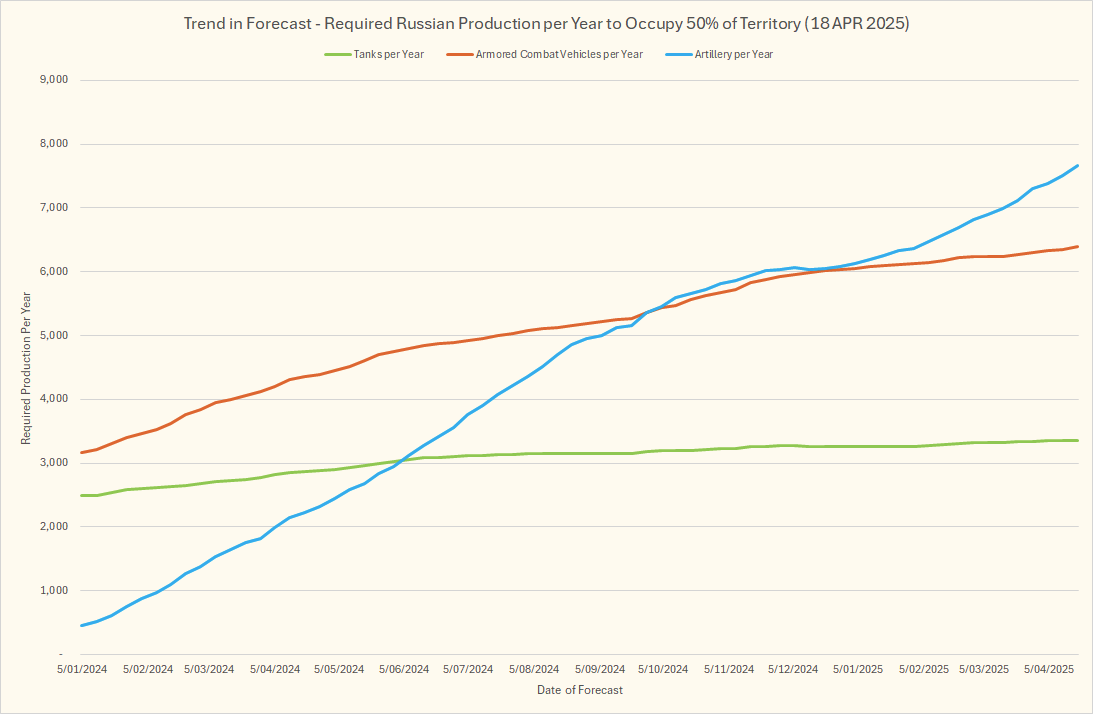
Task: Click the orange line's leftmost starting point
Action: click(x=81, y=453)
